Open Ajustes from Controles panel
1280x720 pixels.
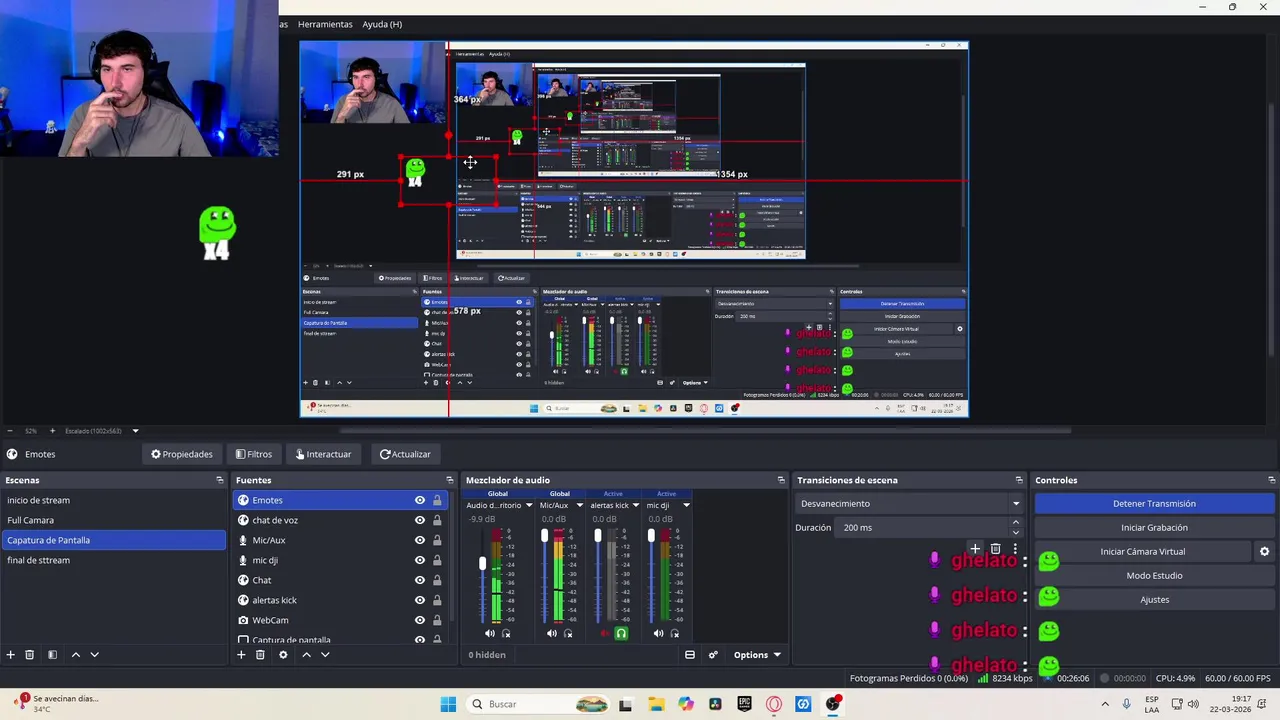tap(1154, 599)
